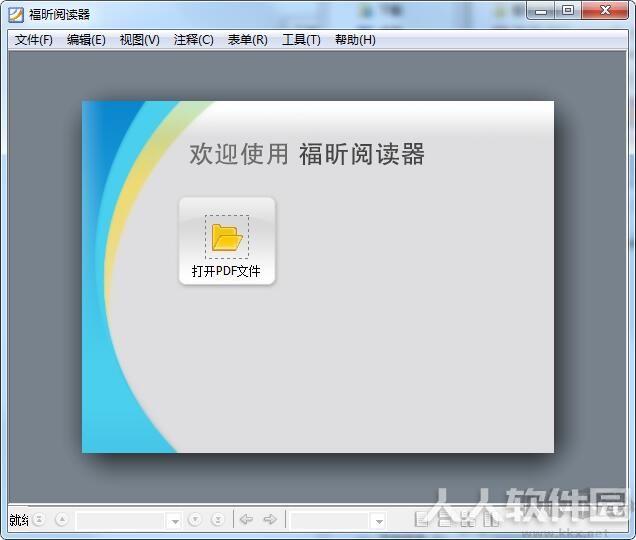Close the 福昕阅读器 window
Screen dimensions: 636x540
pyautogui.click(x=605, y=11)
